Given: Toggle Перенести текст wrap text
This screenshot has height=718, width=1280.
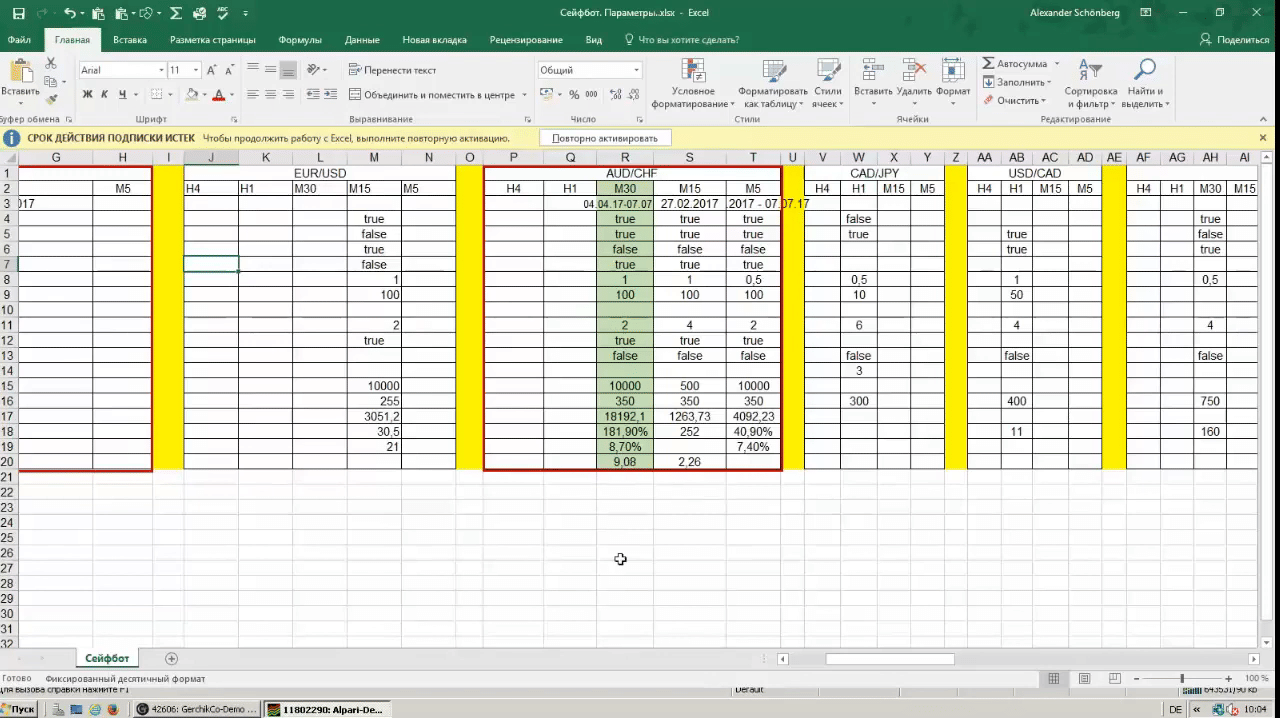Looking at the screenshot, I should pos(392,70).
